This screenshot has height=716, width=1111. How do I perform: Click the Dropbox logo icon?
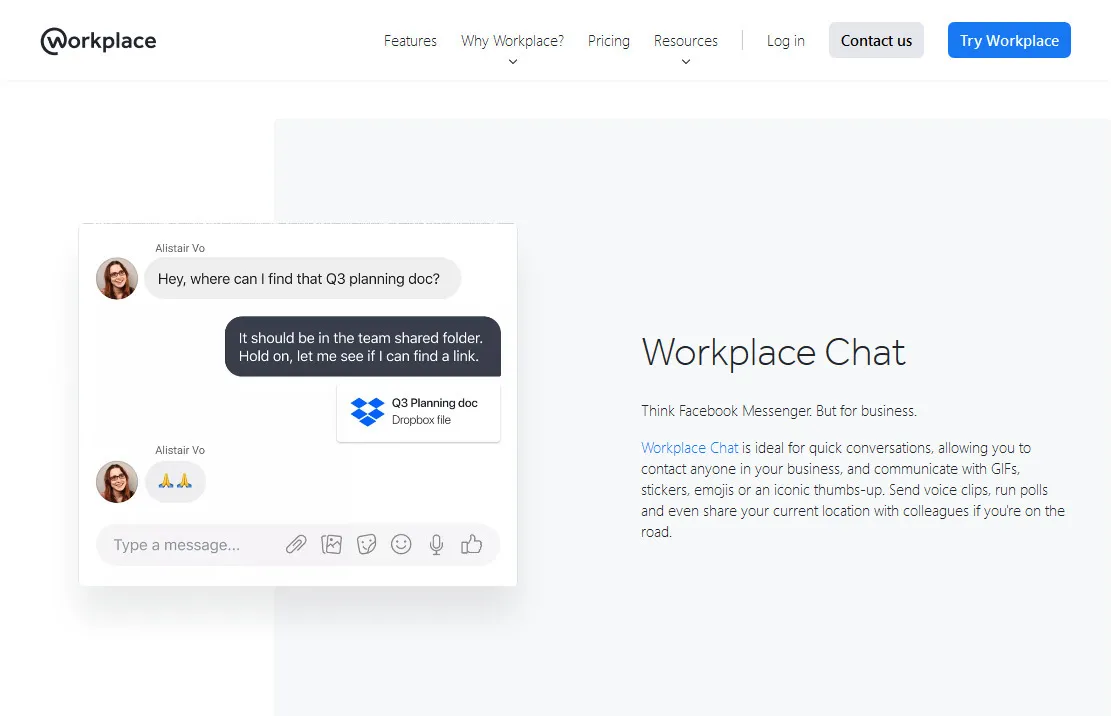pyautogui.click(x=367, y=411)
